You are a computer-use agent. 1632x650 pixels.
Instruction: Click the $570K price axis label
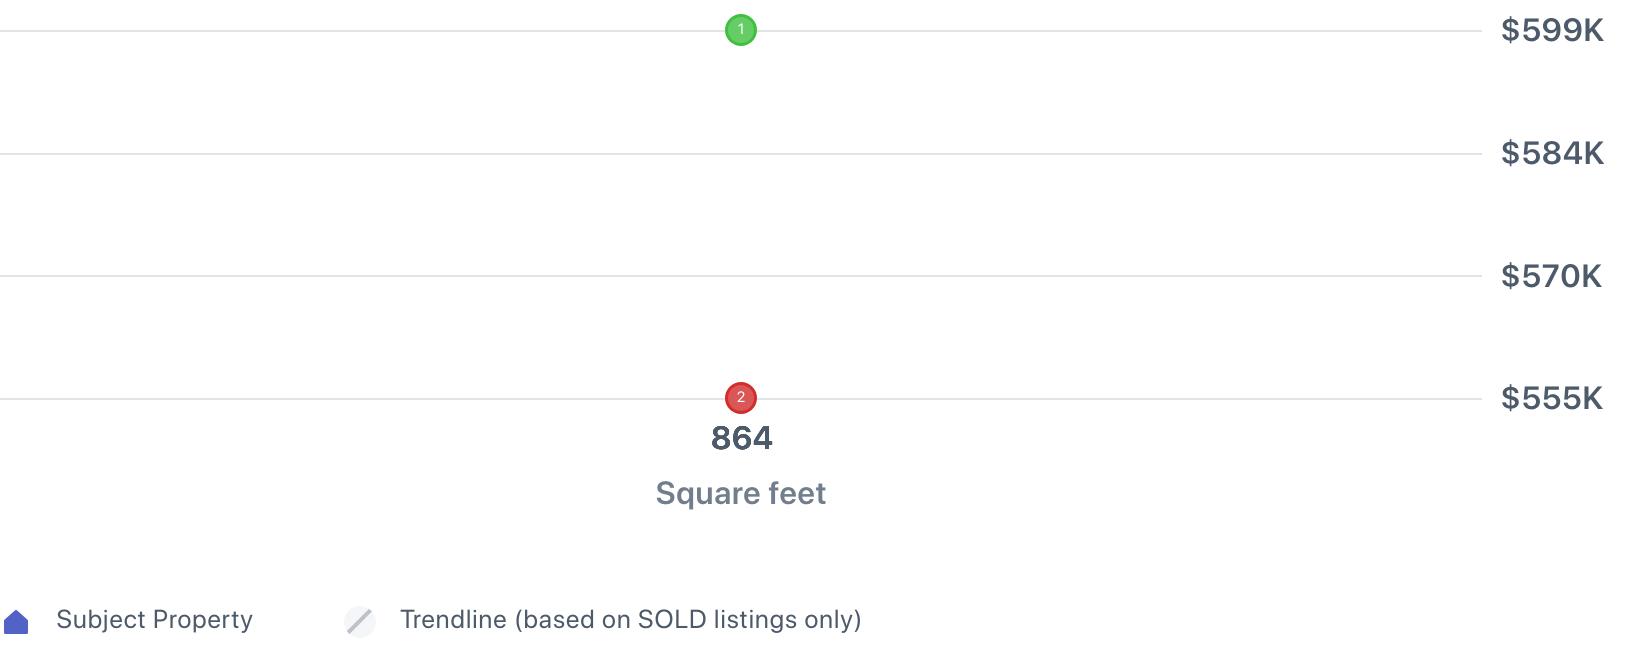(1551, 276)
